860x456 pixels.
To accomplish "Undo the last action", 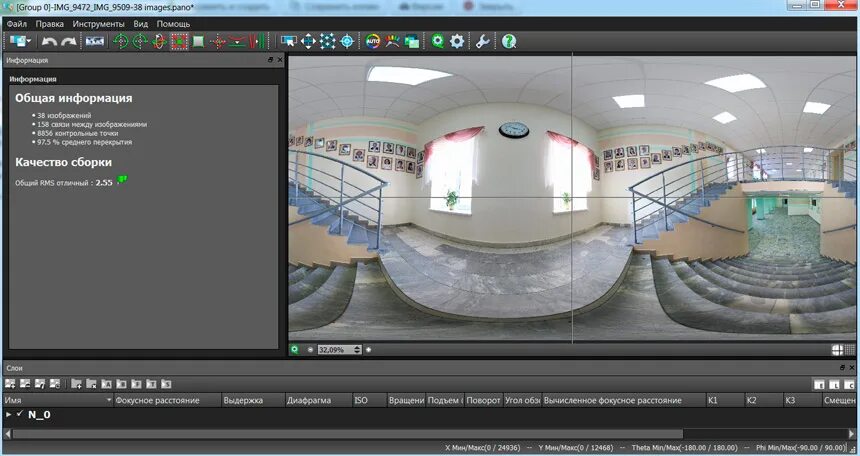I will [49, 42].
